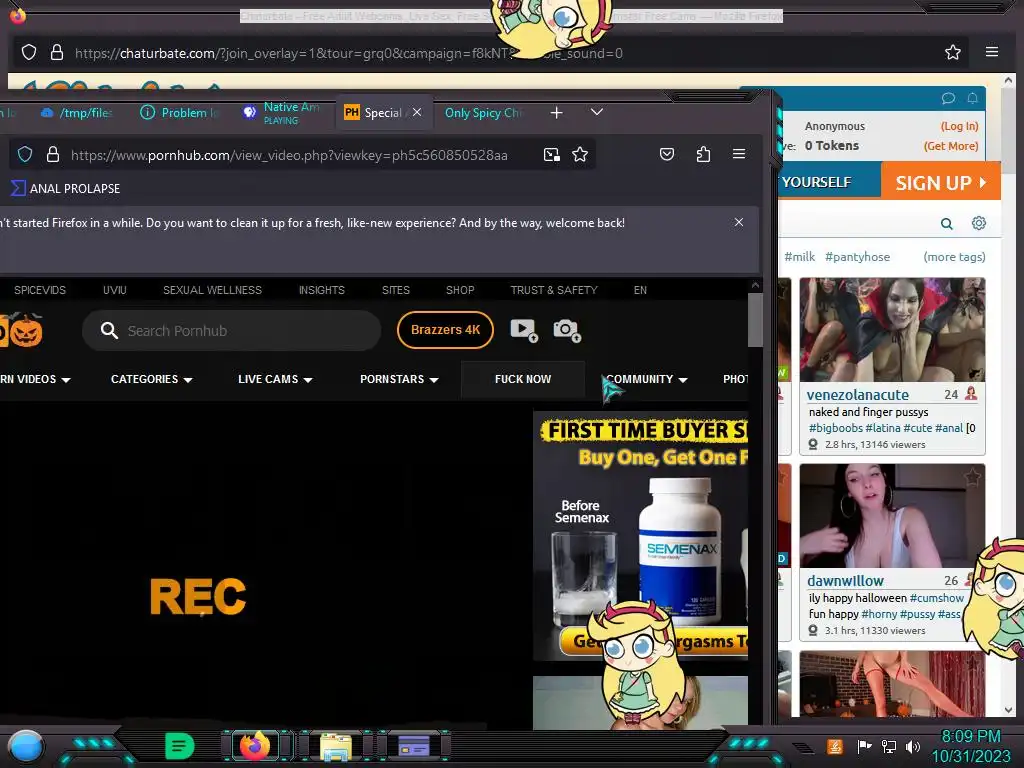Click the orange SIGN UP button
Image resolution: width=1024 pixels, height=768 pixels.
point(940,182)
